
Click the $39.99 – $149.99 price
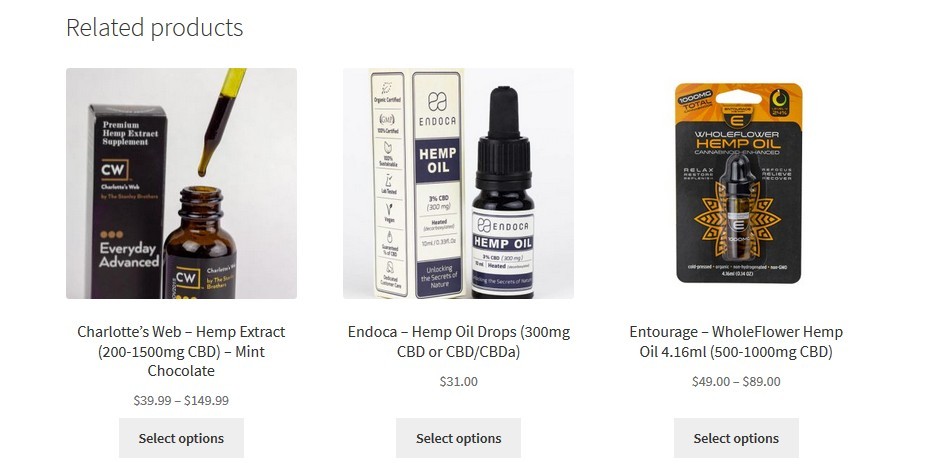click(x=181, y=400)
